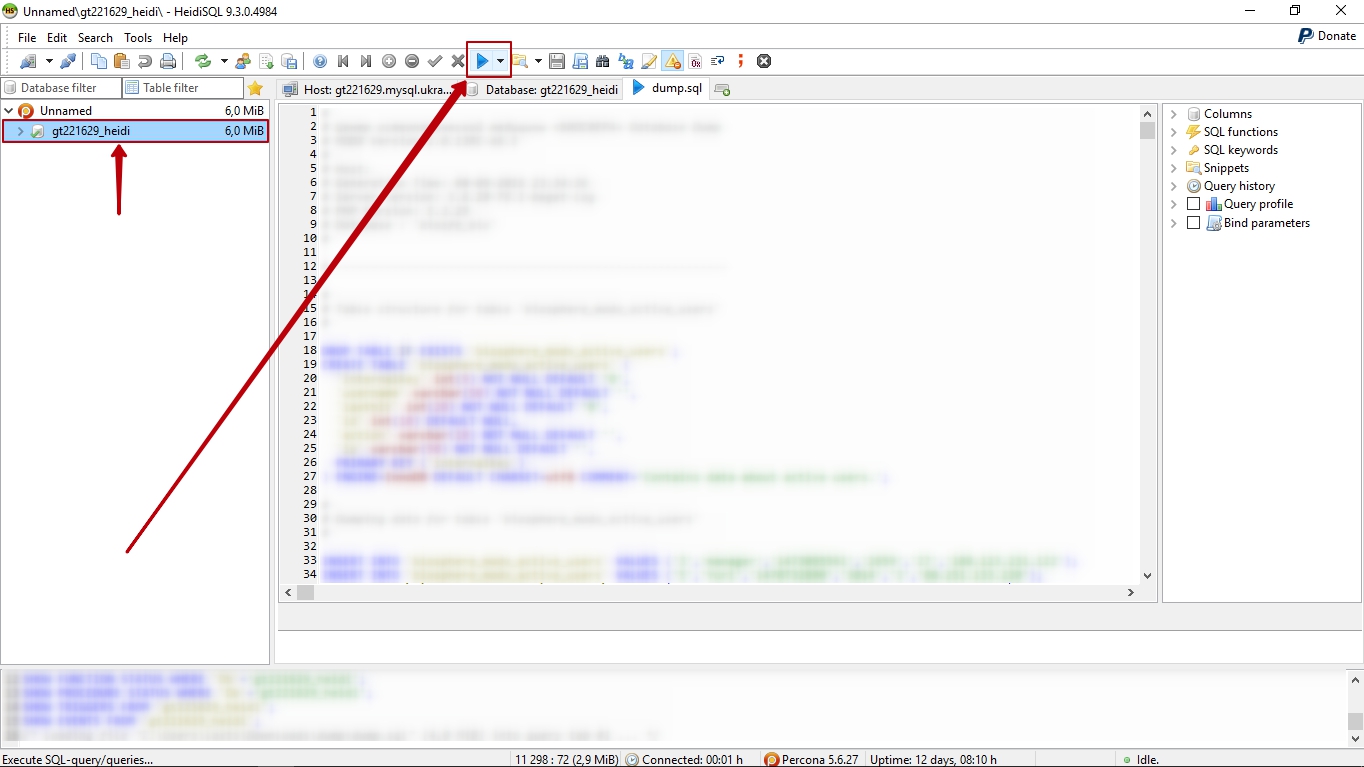This screenshot has height=767, width=1364.
Task: Click the gold star favorites icon
Action: tap(256, 88)
